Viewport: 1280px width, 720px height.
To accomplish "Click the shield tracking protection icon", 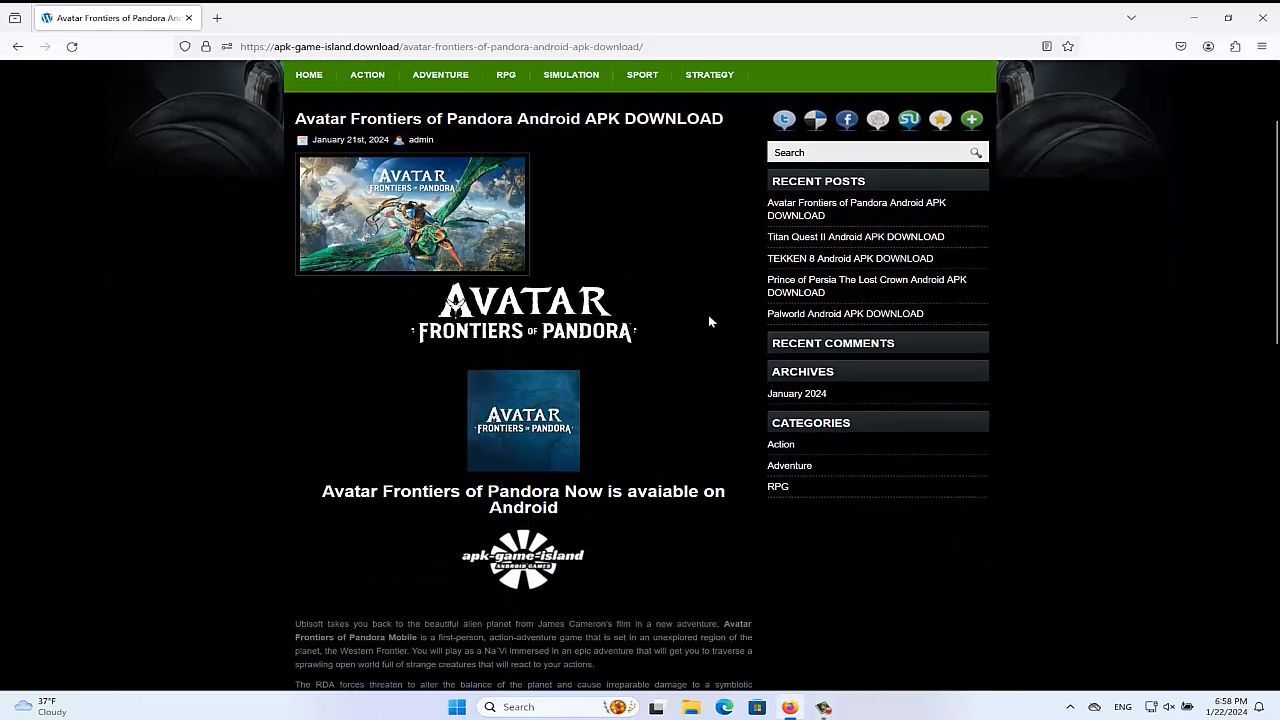I will tap(185, 46).
